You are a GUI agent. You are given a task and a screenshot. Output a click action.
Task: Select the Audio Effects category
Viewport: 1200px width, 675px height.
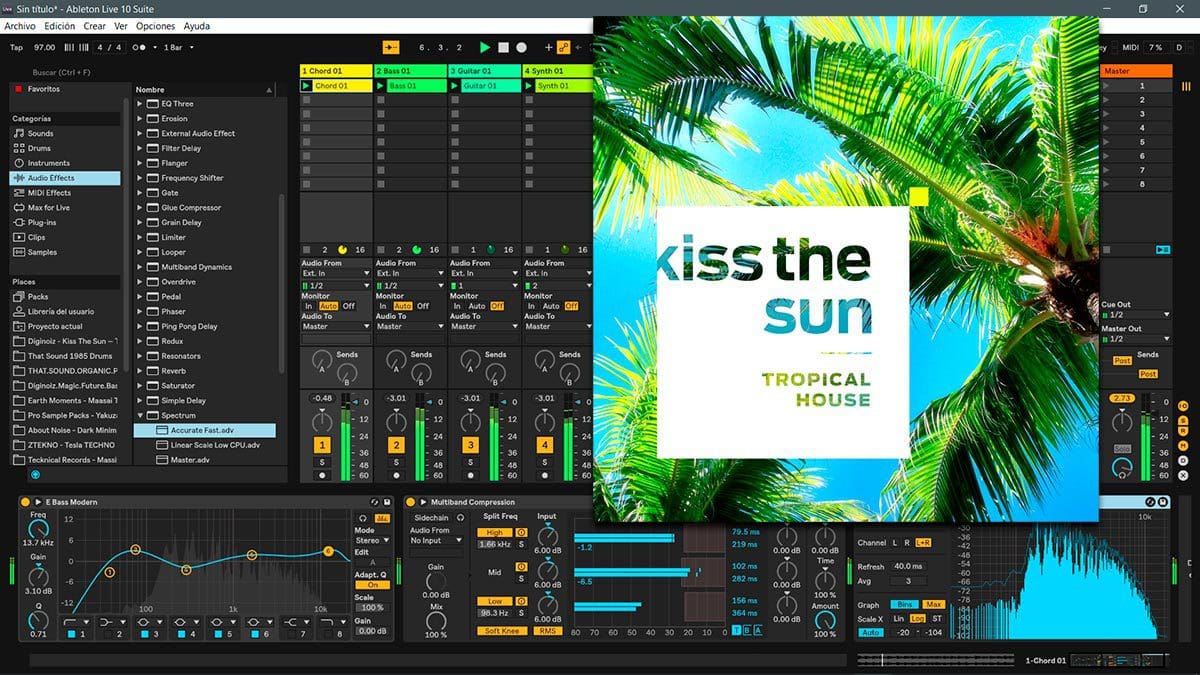coord(65,178)
